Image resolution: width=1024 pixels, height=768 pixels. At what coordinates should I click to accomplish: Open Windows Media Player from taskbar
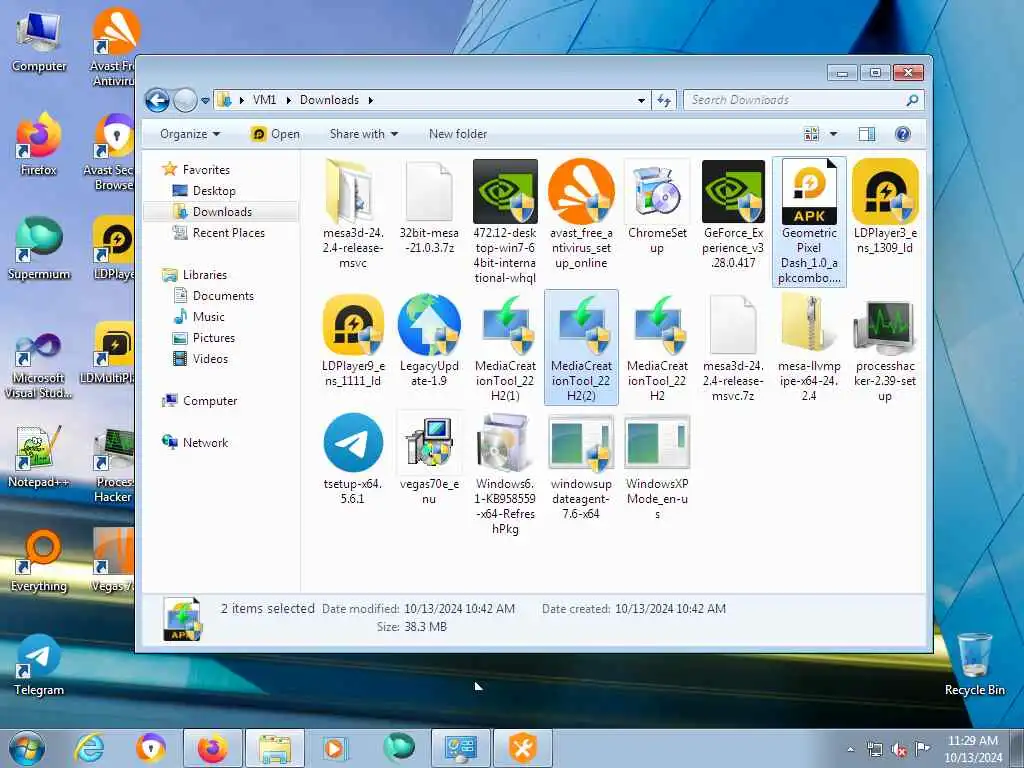(335, 748)
